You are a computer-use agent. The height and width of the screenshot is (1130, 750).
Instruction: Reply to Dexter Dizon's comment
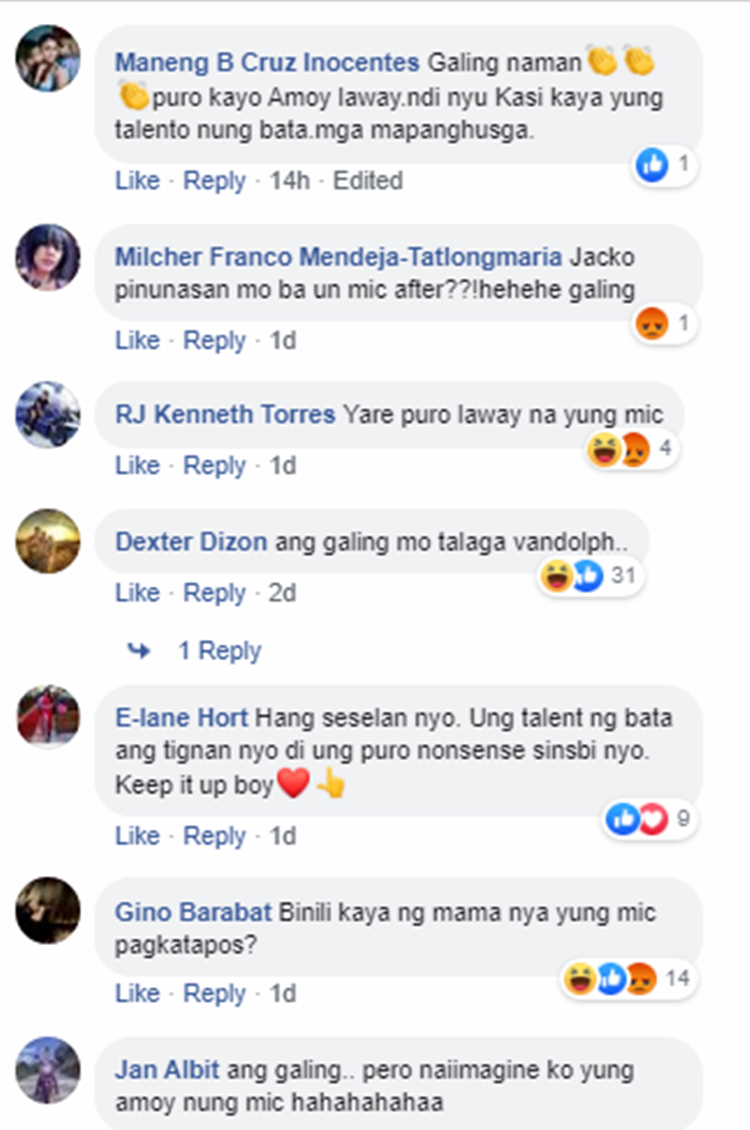pos(214,593)
